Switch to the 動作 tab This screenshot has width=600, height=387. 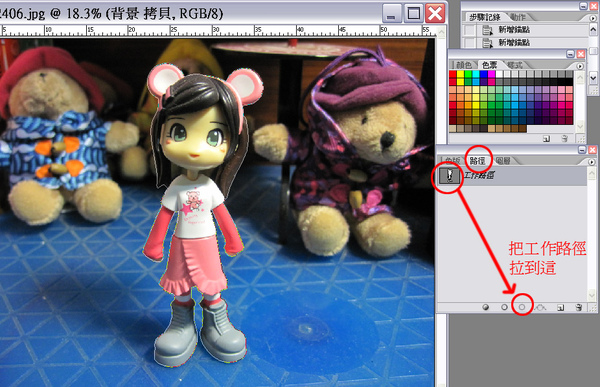(518, 17)
